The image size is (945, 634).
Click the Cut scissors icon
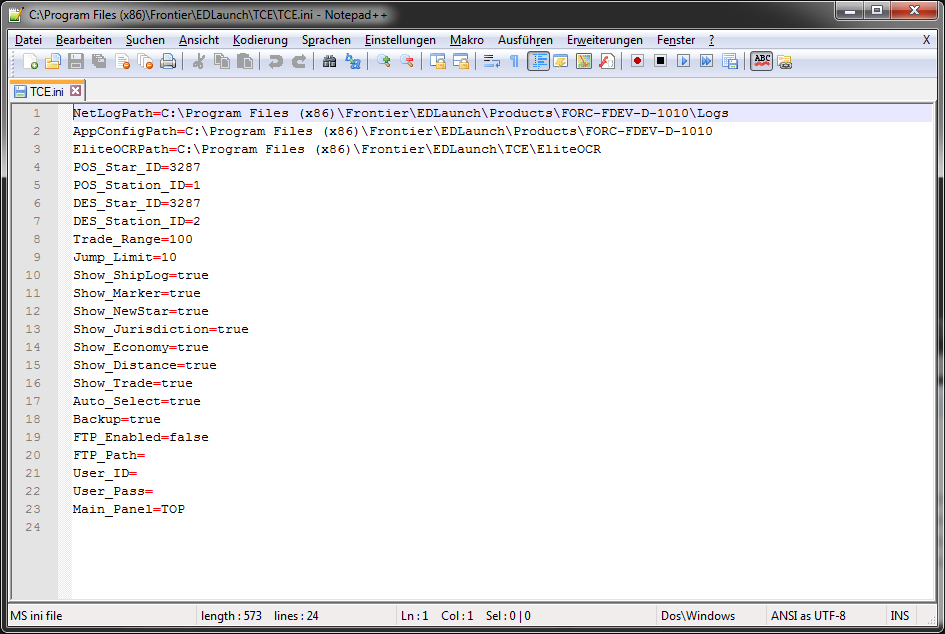[x=198, y=61]
